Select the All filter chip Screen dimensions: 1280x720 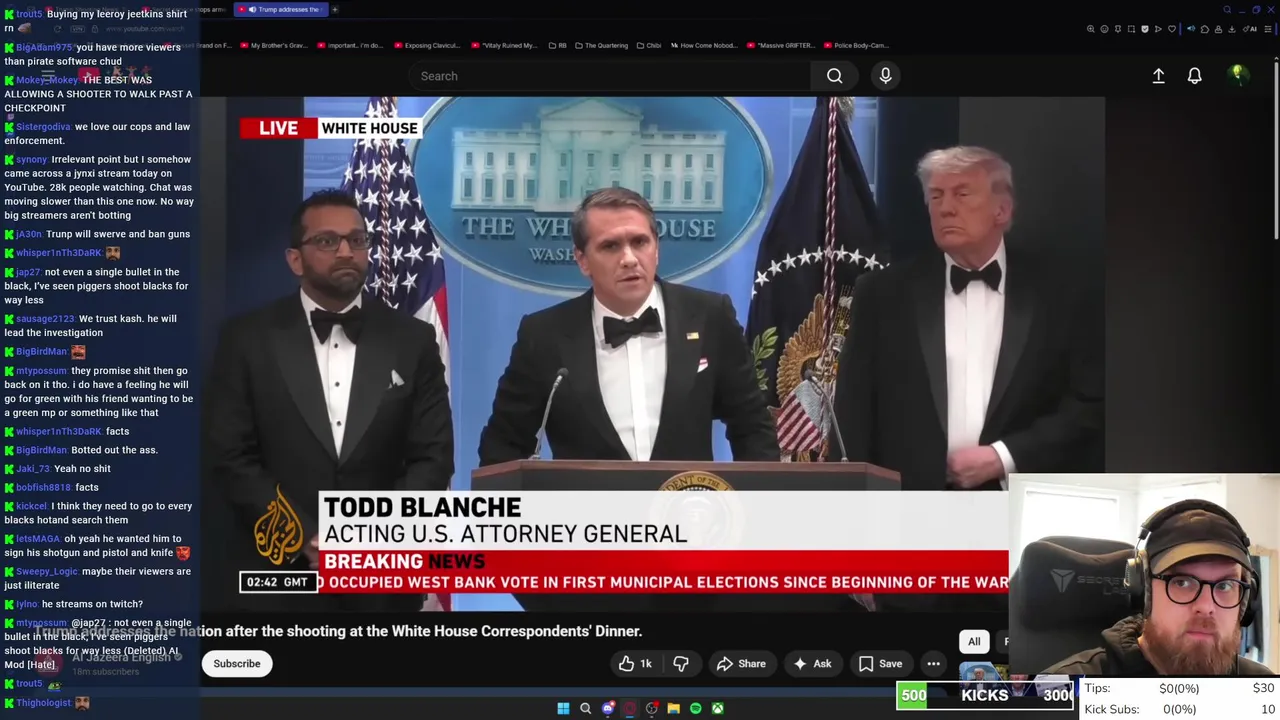pyautogui.click(x=974, y=641)
